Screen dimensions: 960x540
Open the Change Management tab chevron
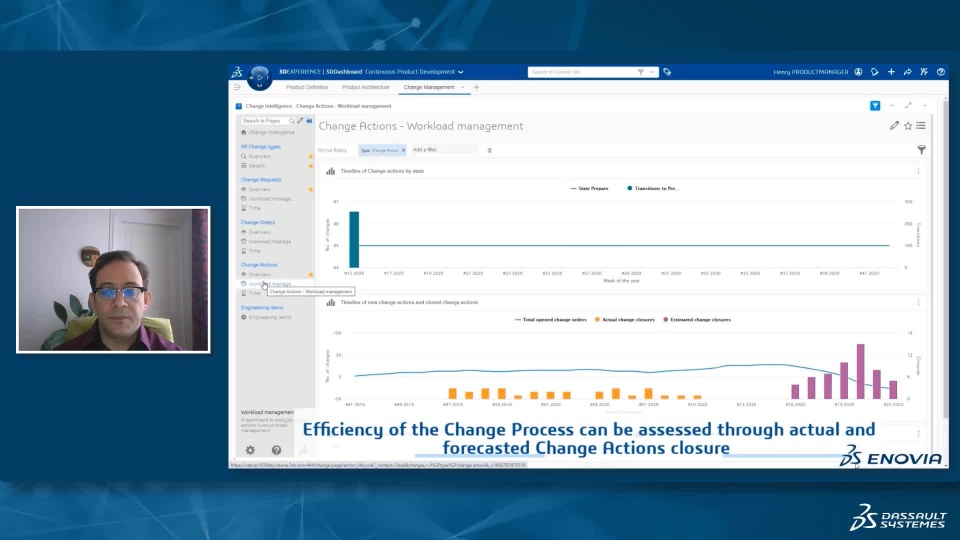pyautogui.click(x=463, y=88)
